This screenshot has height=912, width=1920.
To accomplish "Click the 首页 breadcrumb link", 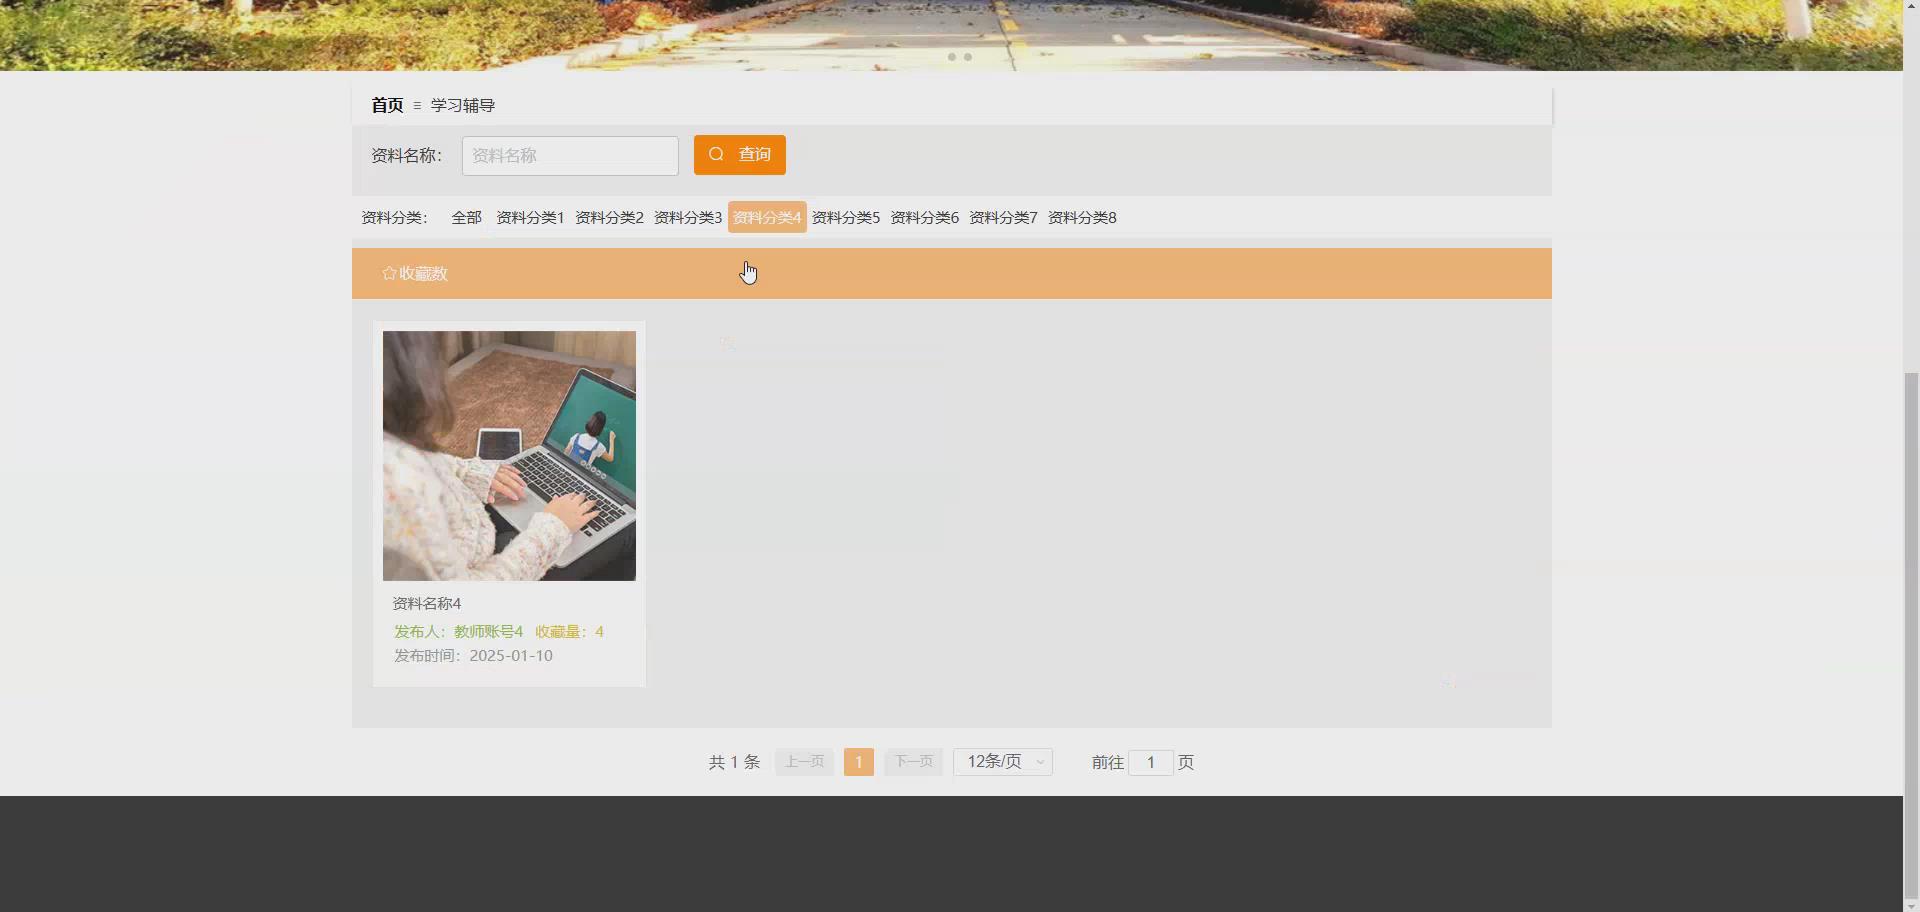I will coord(386,105).
